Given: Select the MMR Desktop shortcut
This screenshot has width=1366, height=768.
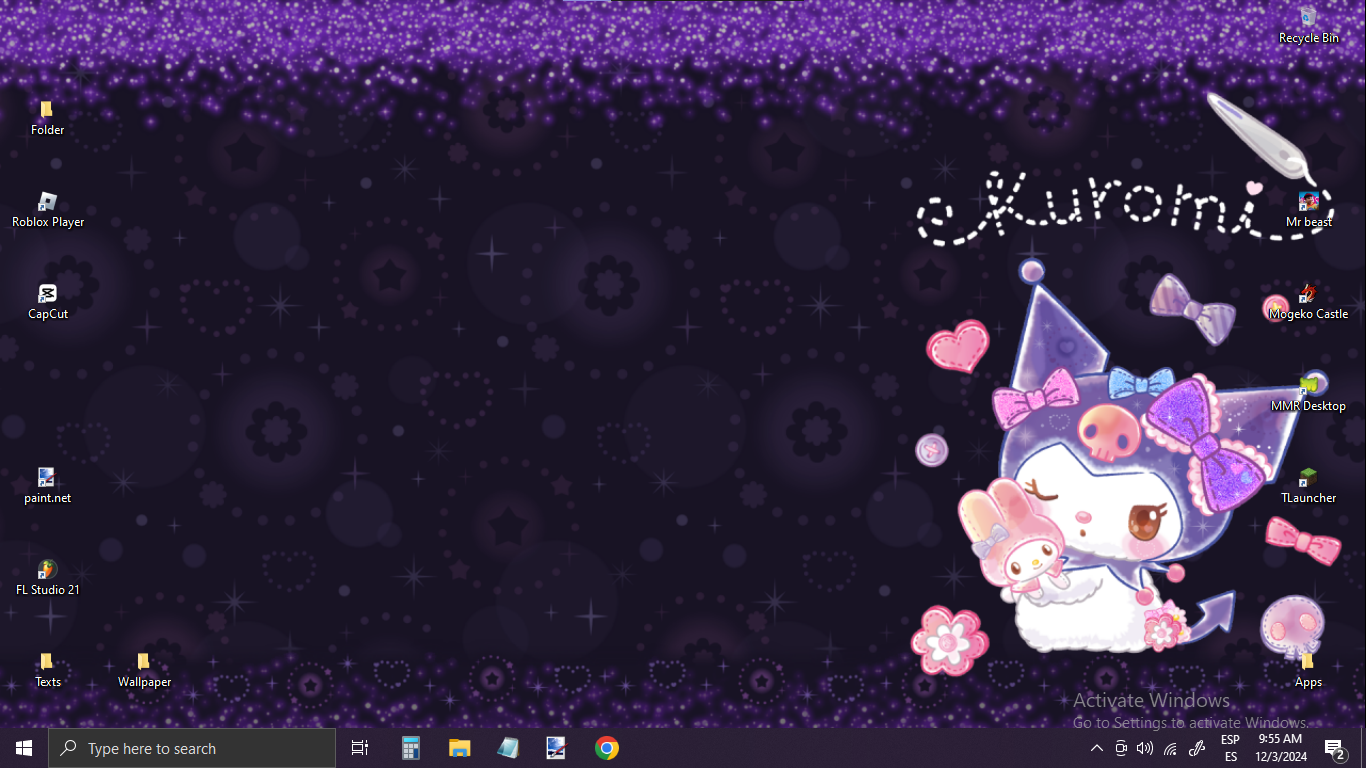Looking at the screenshot, I should [1308, 393].
